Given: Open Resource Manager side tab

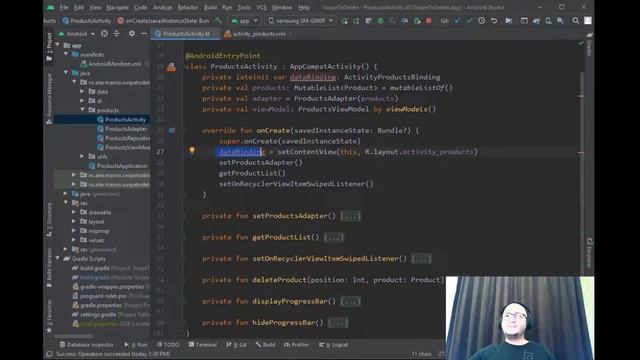Looking at the screenshot, I should [x=49, y=98].
